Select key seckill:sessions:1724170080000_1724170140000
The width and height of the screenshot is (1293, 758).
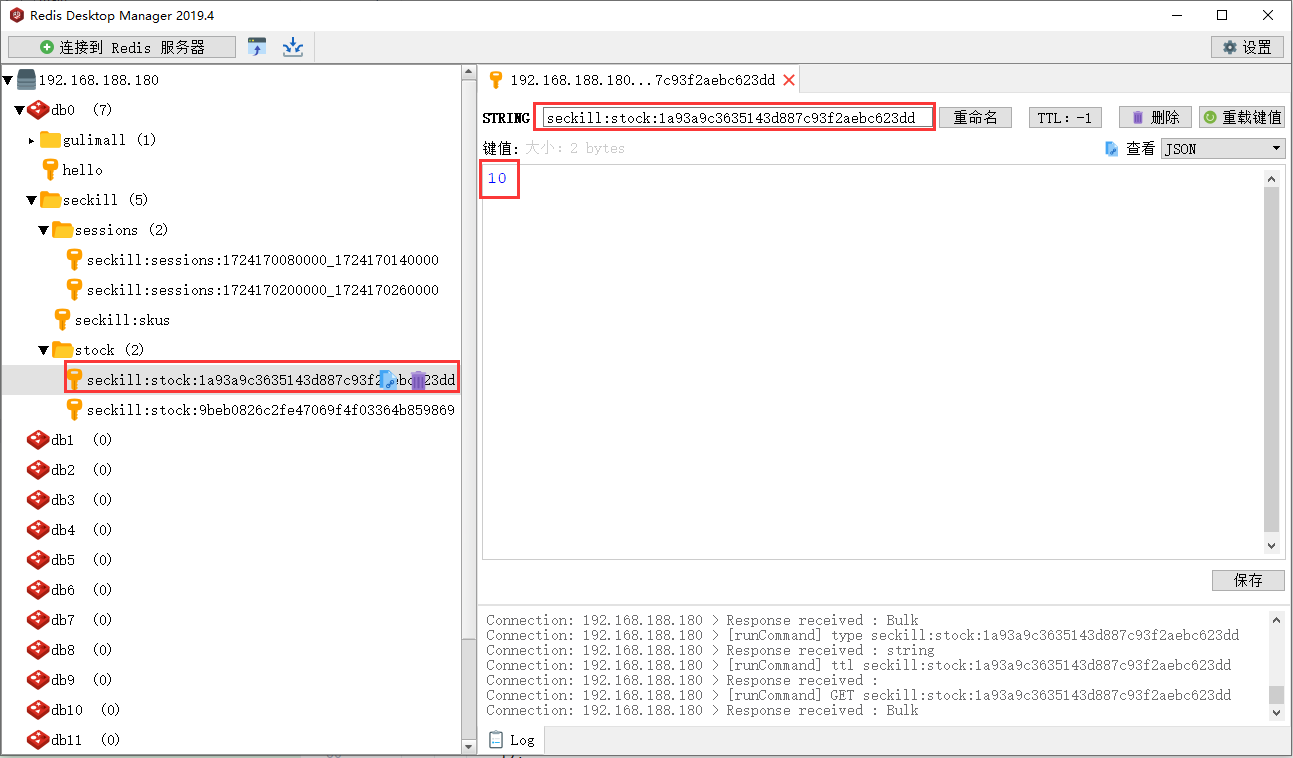click(262, 260)
